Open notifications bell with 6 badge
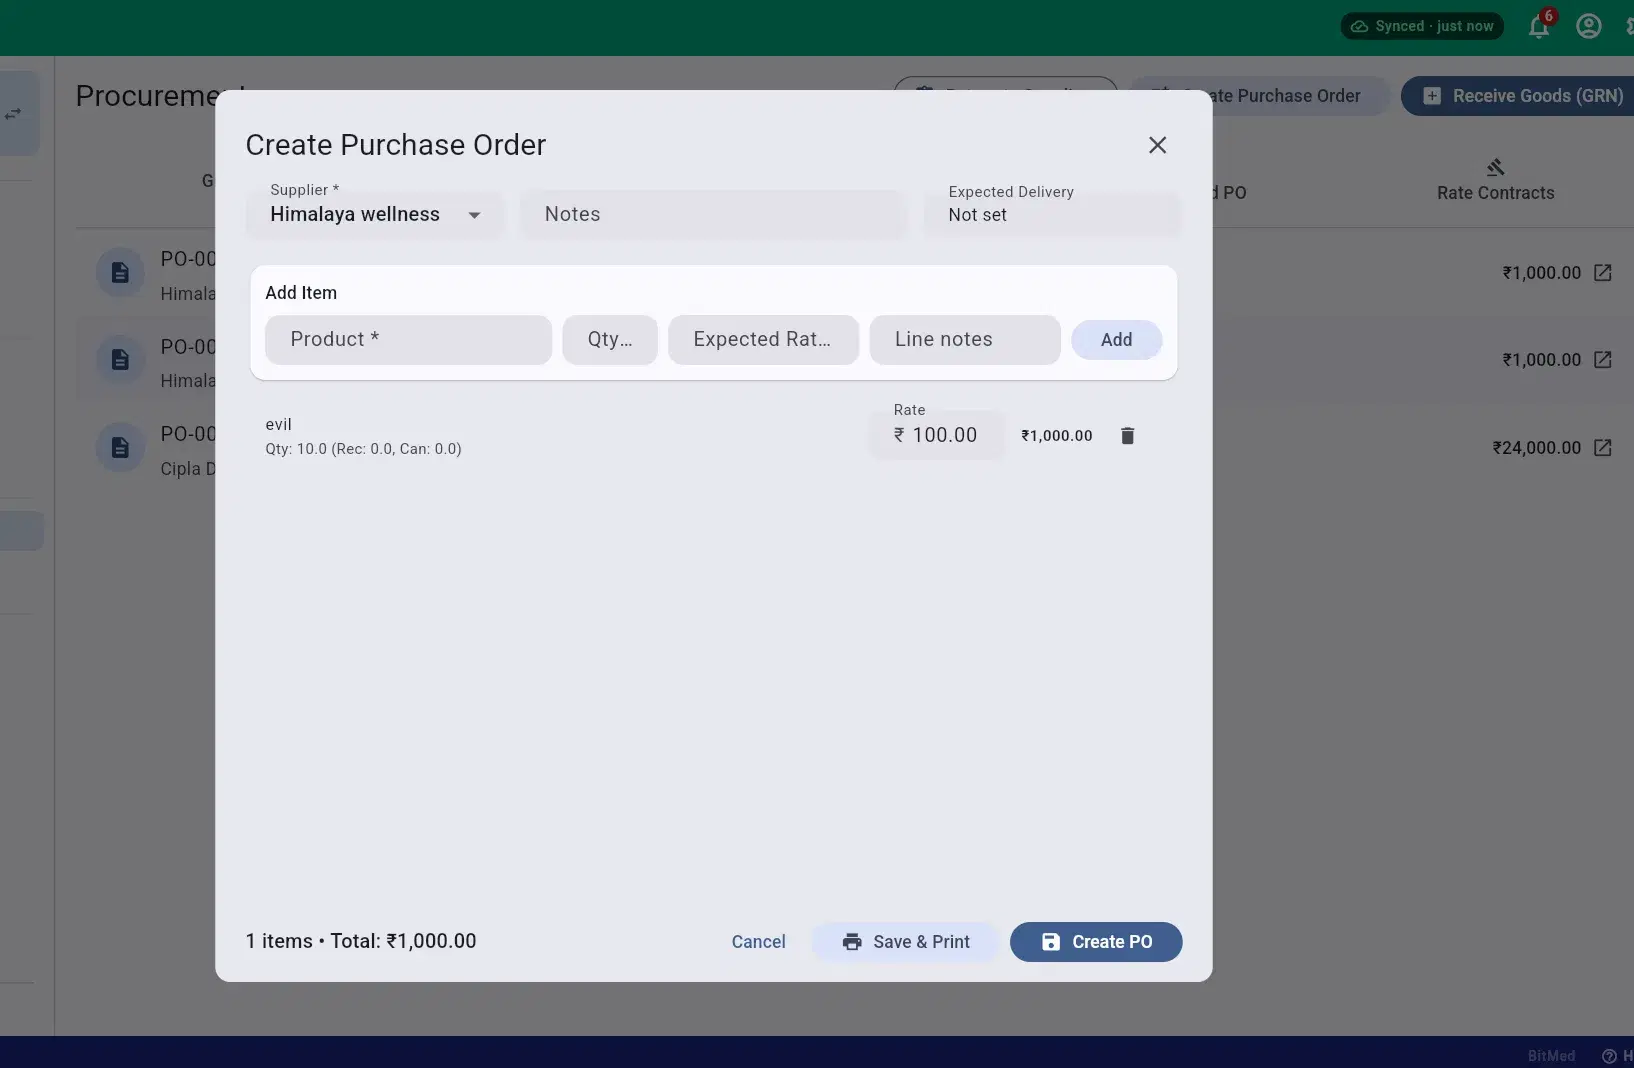The width and height of the screenshot is (1634, 1068). [x=1539, y=26]
